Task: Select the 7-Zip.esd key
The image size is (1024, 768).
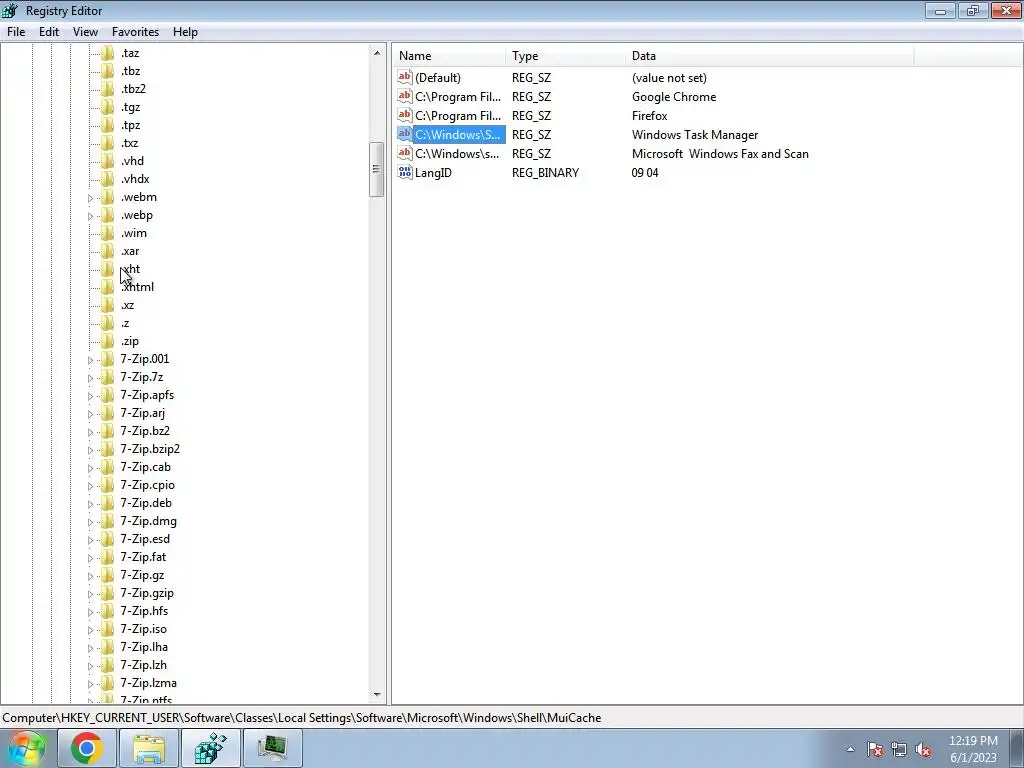Action: [x=145, y=539]
